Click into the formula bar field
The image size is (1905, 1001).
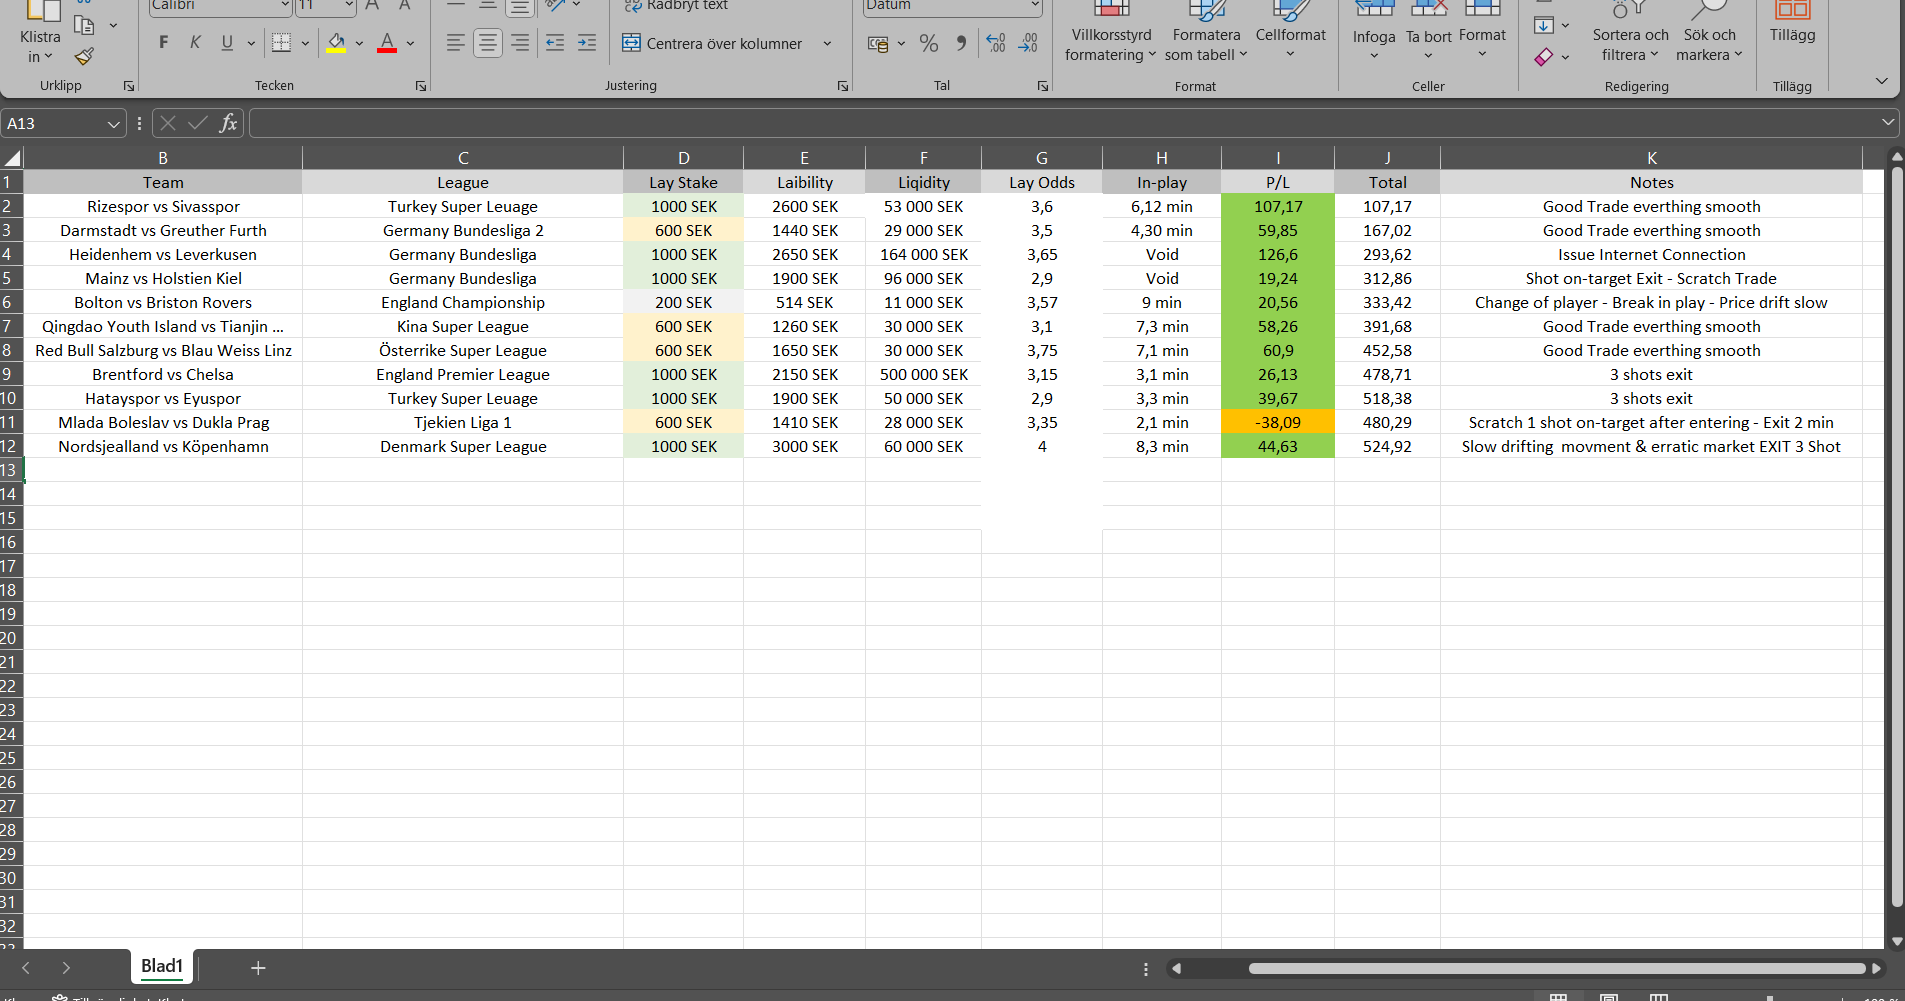click(1063, 123)
